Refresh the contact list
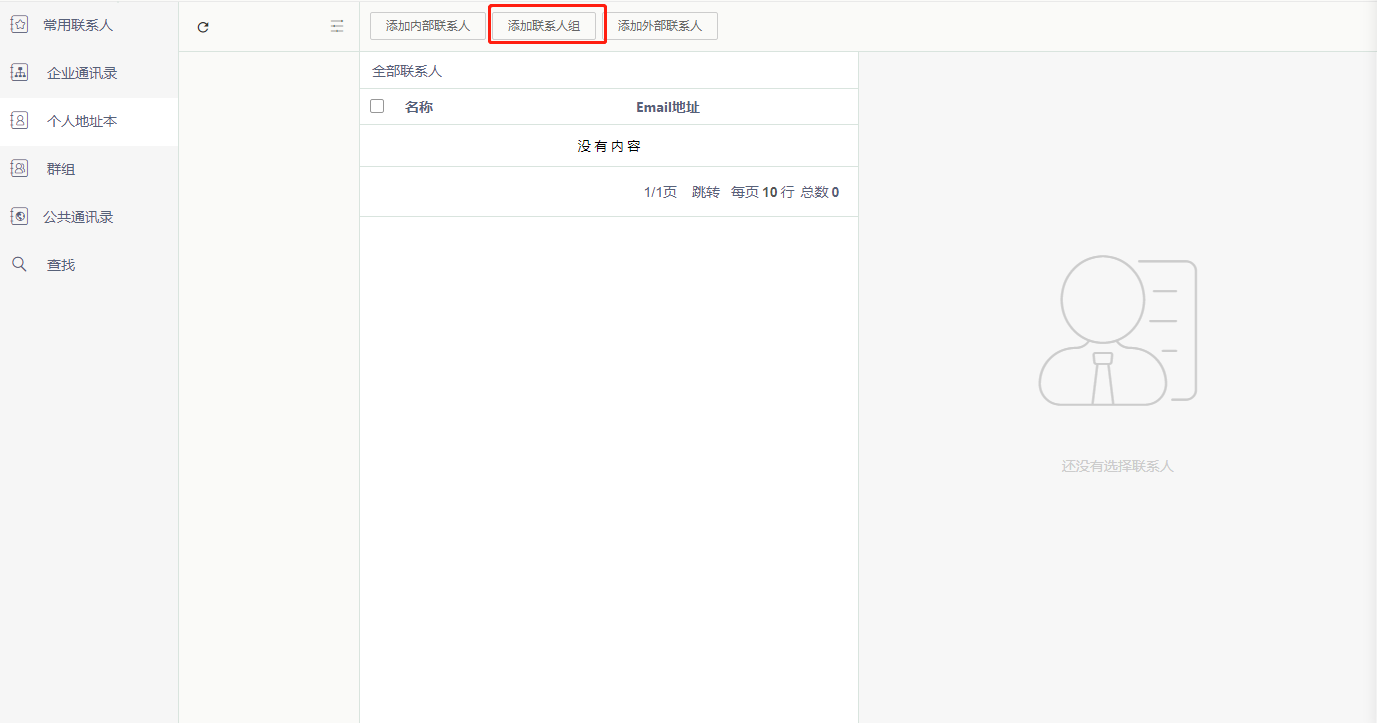Viewport: 1377px width, 723px height. (x=203, y=27)
